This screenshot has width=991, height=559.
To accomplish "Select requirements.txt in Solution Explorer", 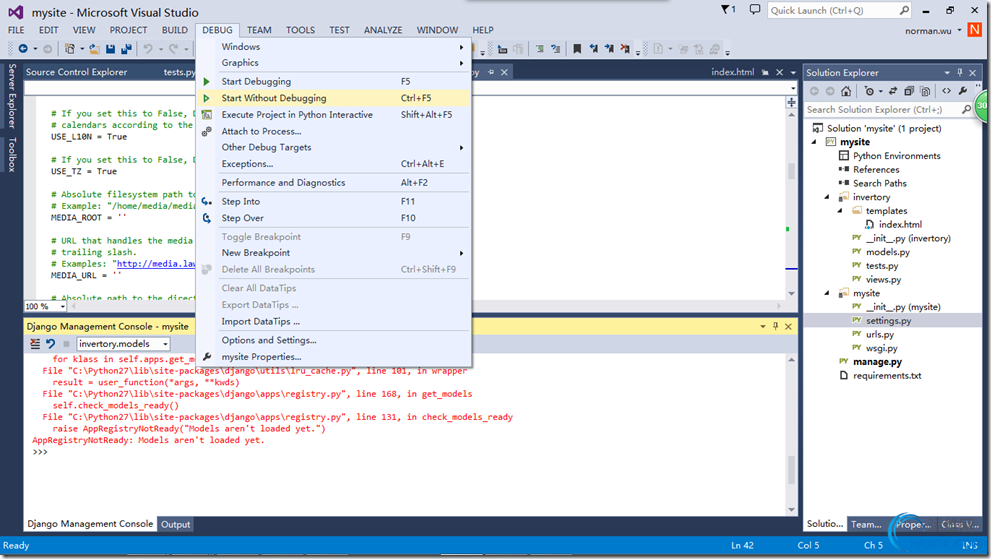I will click(887, 376).
